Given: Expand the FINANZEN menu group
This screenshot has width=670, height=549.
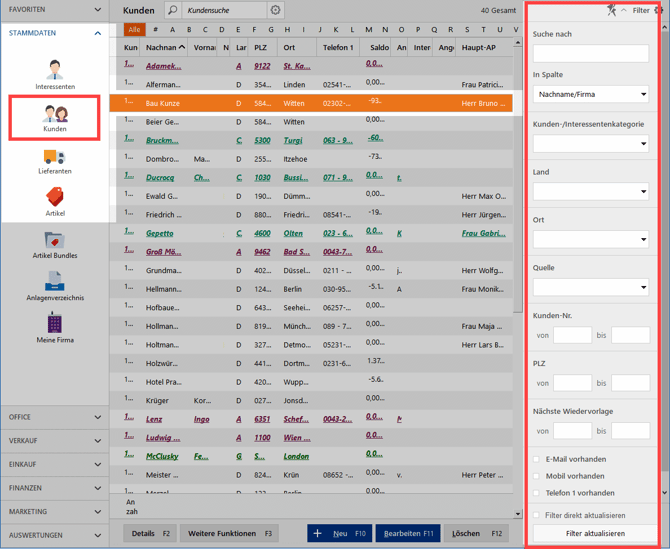Looking at the screenshot, I should [x=54, y=488].
